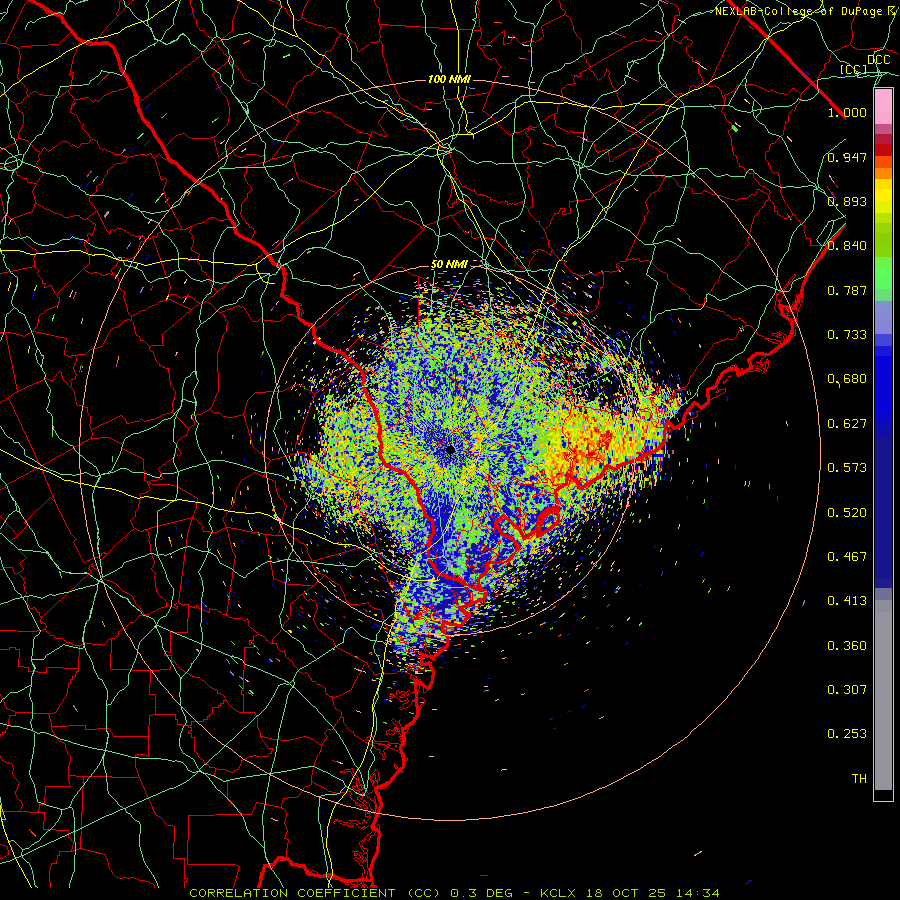Click the 0.893 value on the color scale
Screen dimensions: 900x900
(x=847, y=201)
